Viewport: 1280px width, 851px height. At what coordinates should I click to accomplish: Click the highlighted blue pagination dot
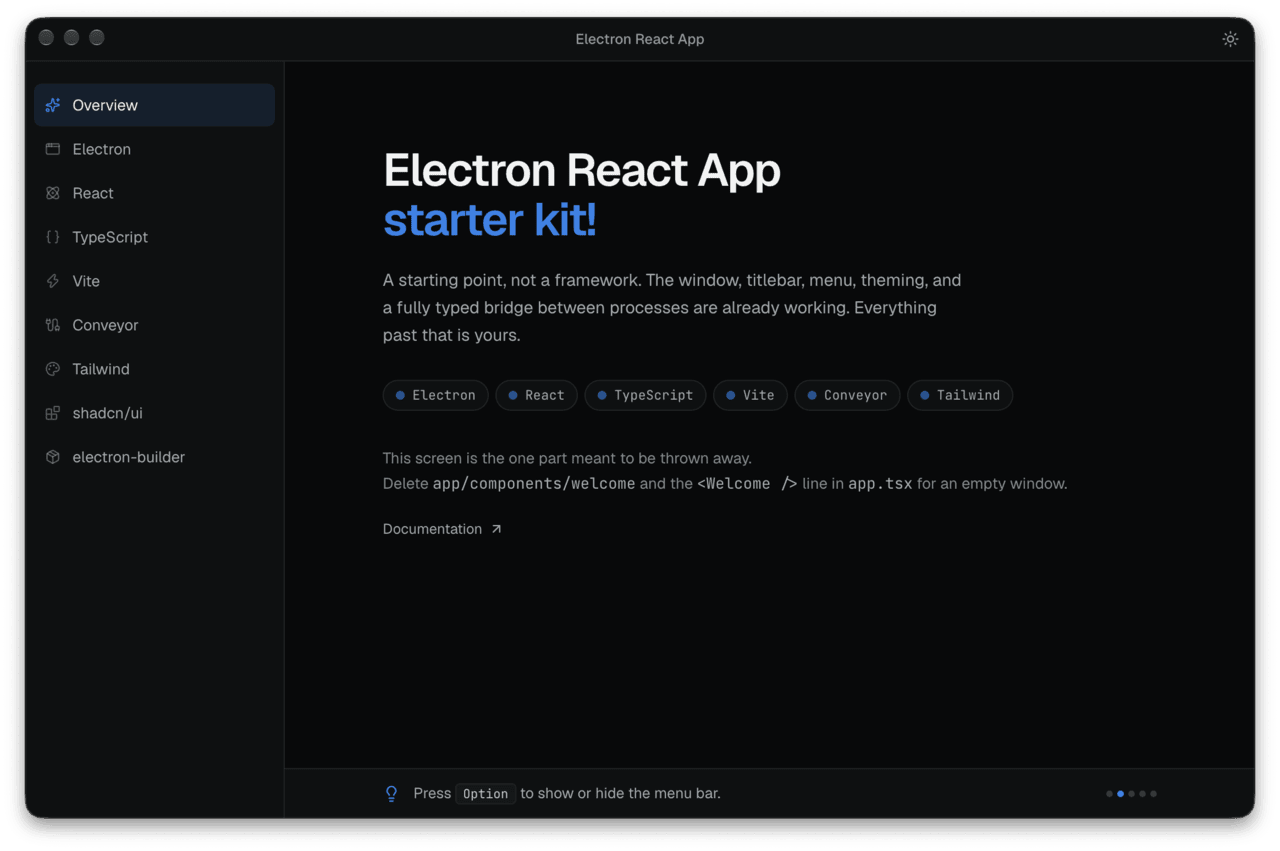pyautogui.click(x=1120, y=794)
